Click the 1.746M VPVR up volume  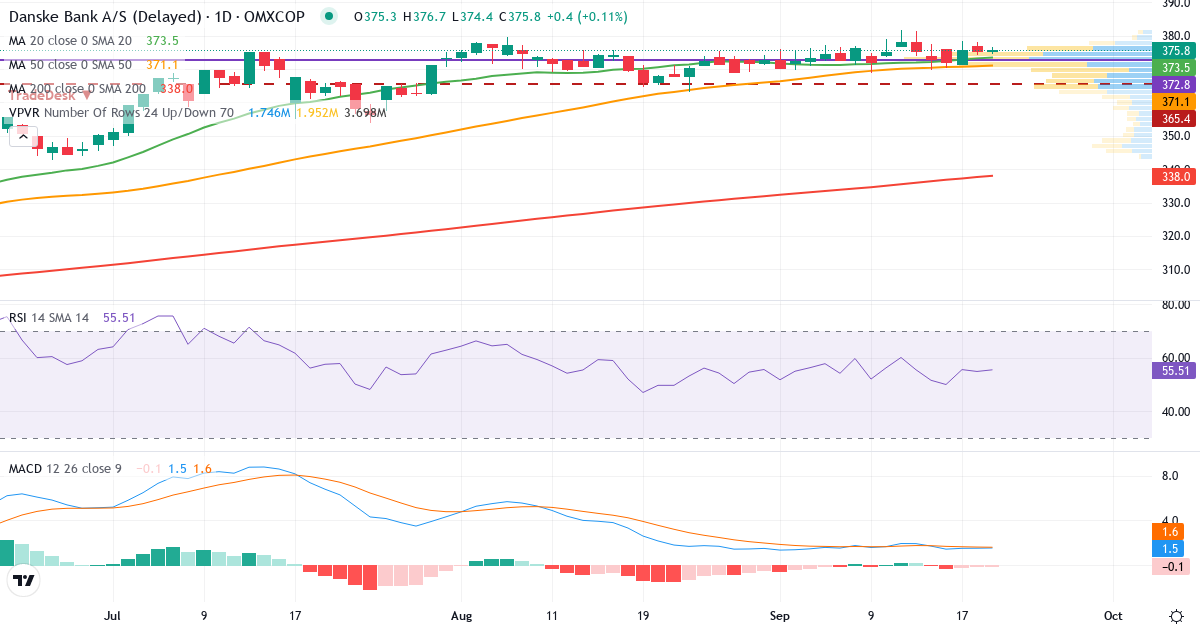point(269,113)
